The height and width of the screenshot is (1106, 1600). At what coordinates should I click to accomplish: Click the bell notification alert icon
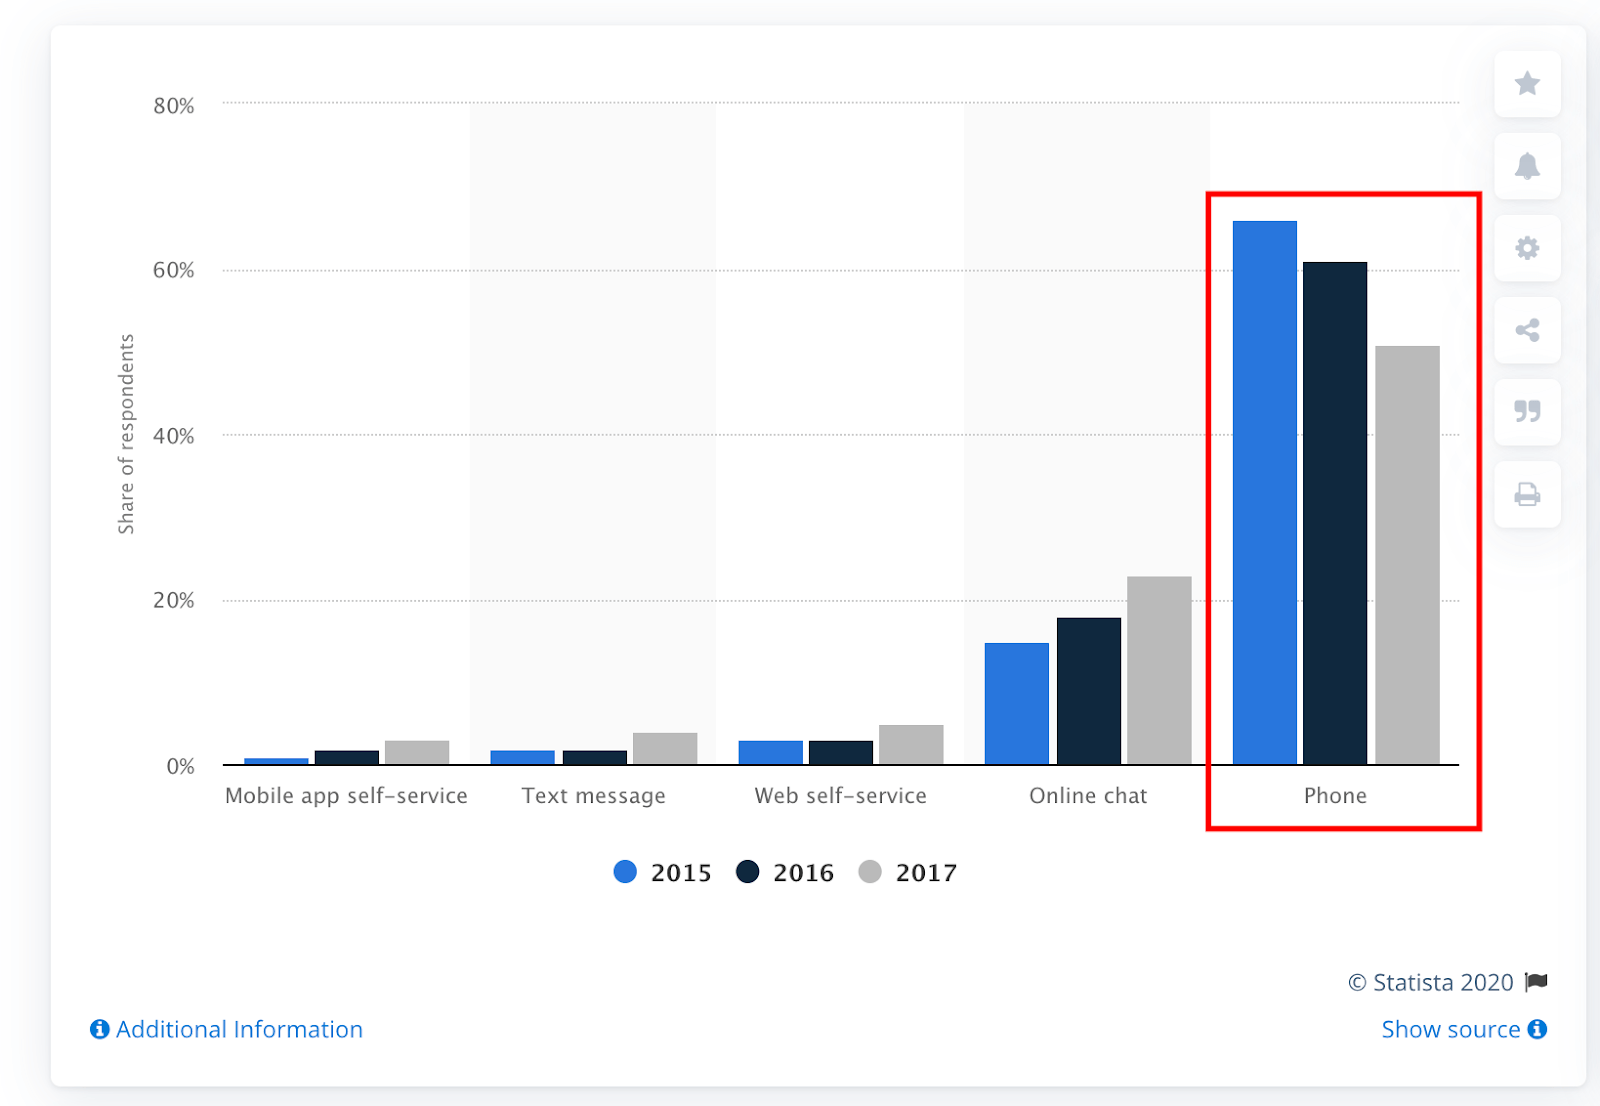1527,166
